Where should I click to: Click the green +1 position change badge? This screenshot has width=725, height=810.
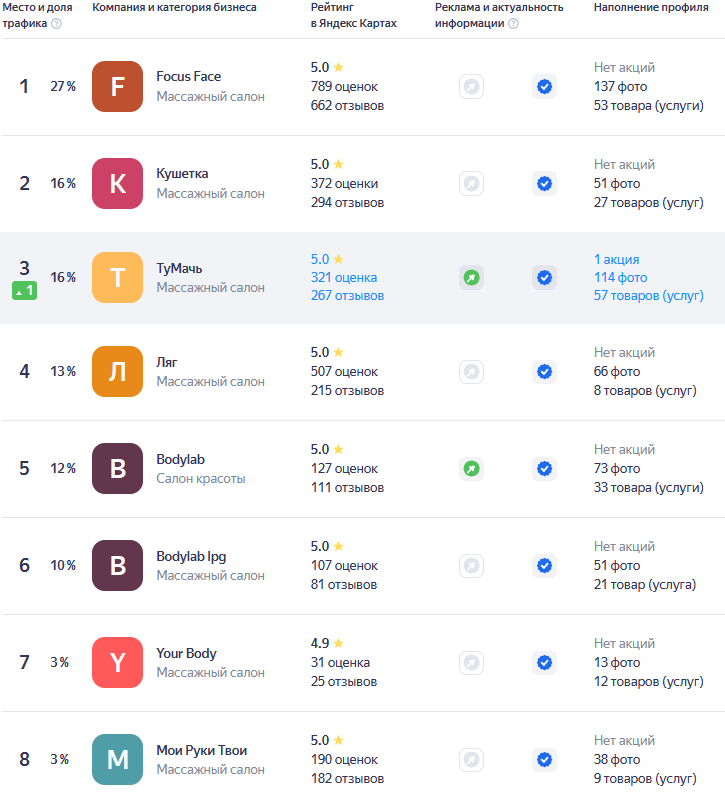pos(25,291)
